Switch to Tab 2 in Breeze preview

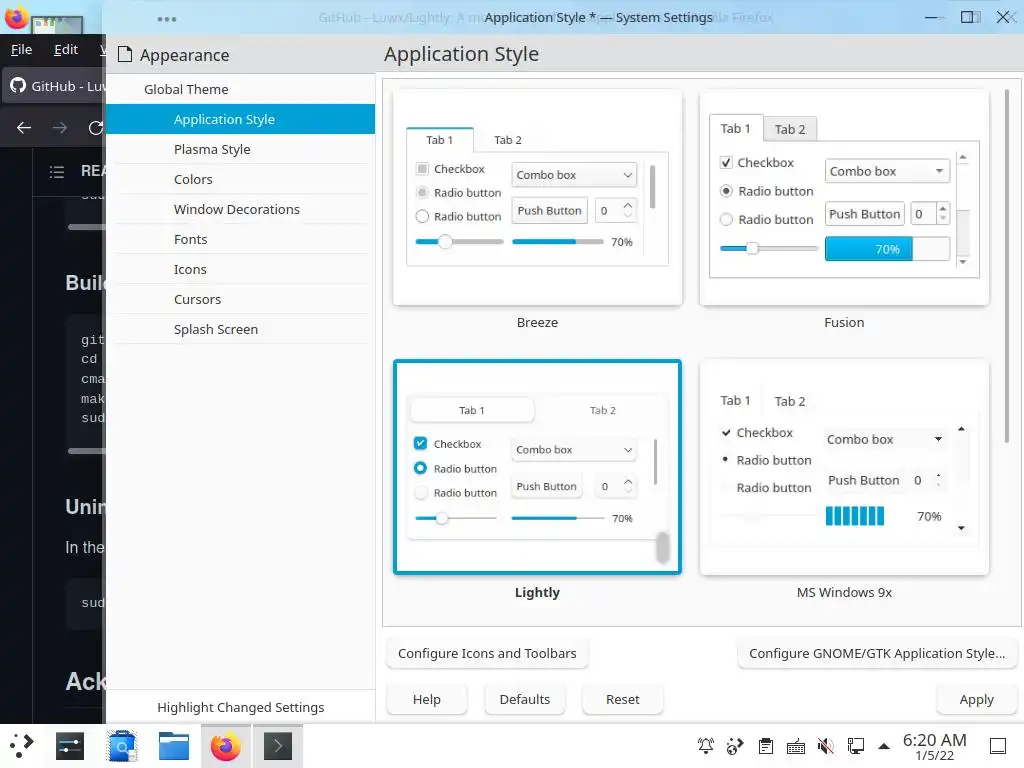(507, 140)
